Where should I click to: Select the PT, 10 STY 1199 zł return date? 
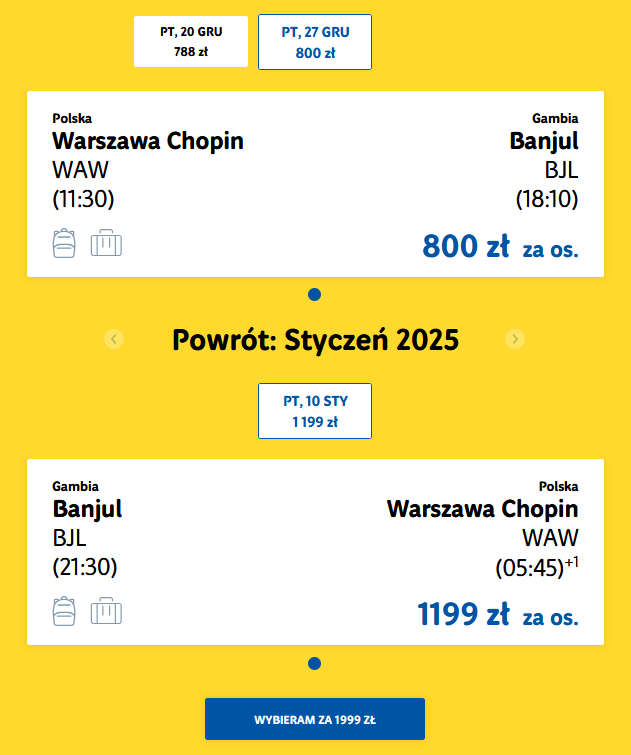pos(315,411)
